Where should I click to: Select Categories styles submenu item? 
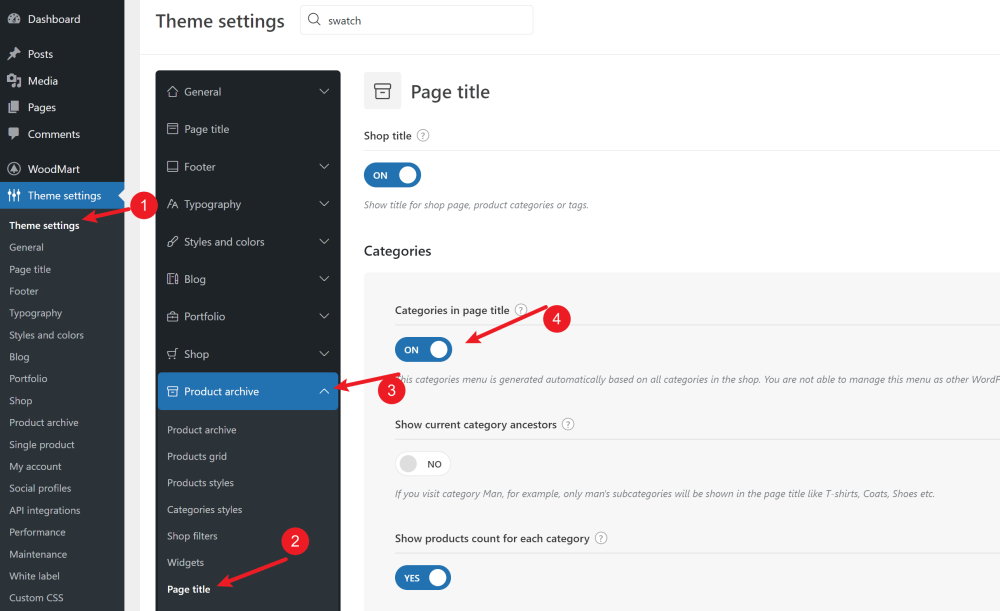coord(205,510)
